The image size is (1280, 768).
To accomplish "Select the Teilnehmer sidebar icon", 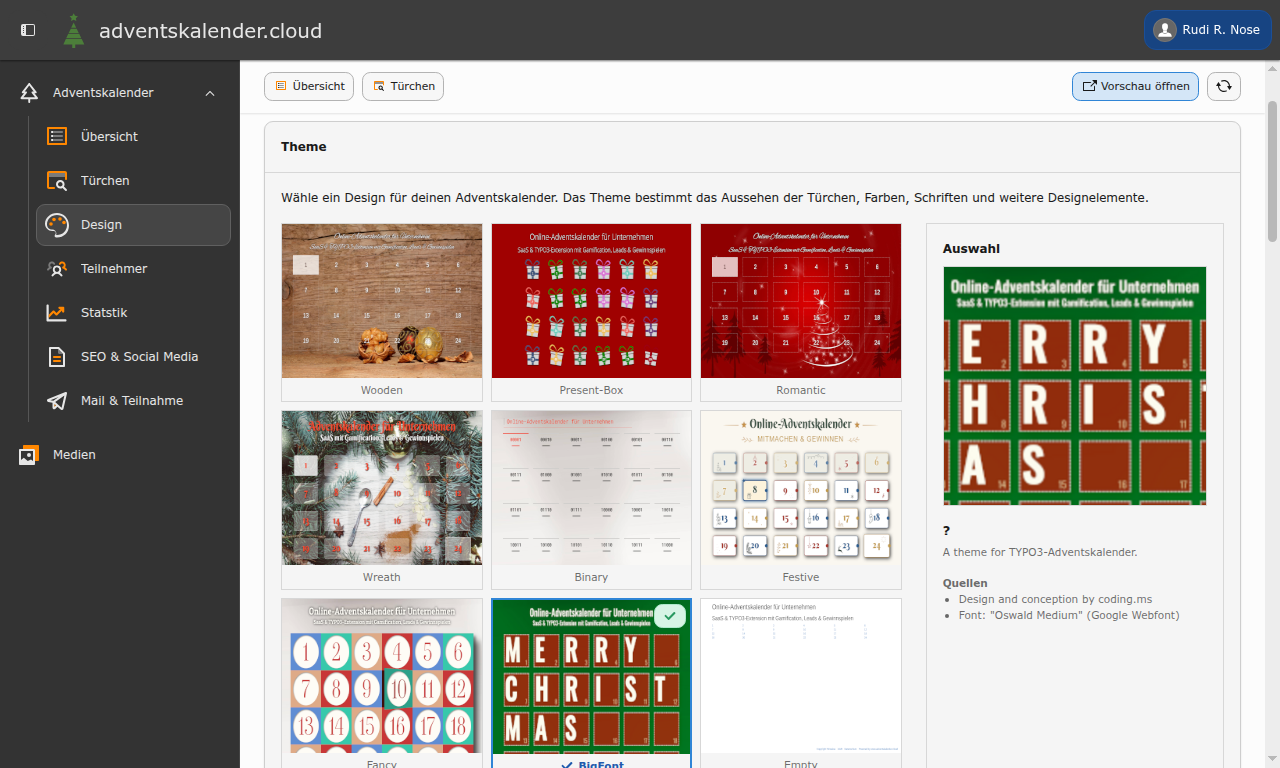I will (x=57, y=269).
